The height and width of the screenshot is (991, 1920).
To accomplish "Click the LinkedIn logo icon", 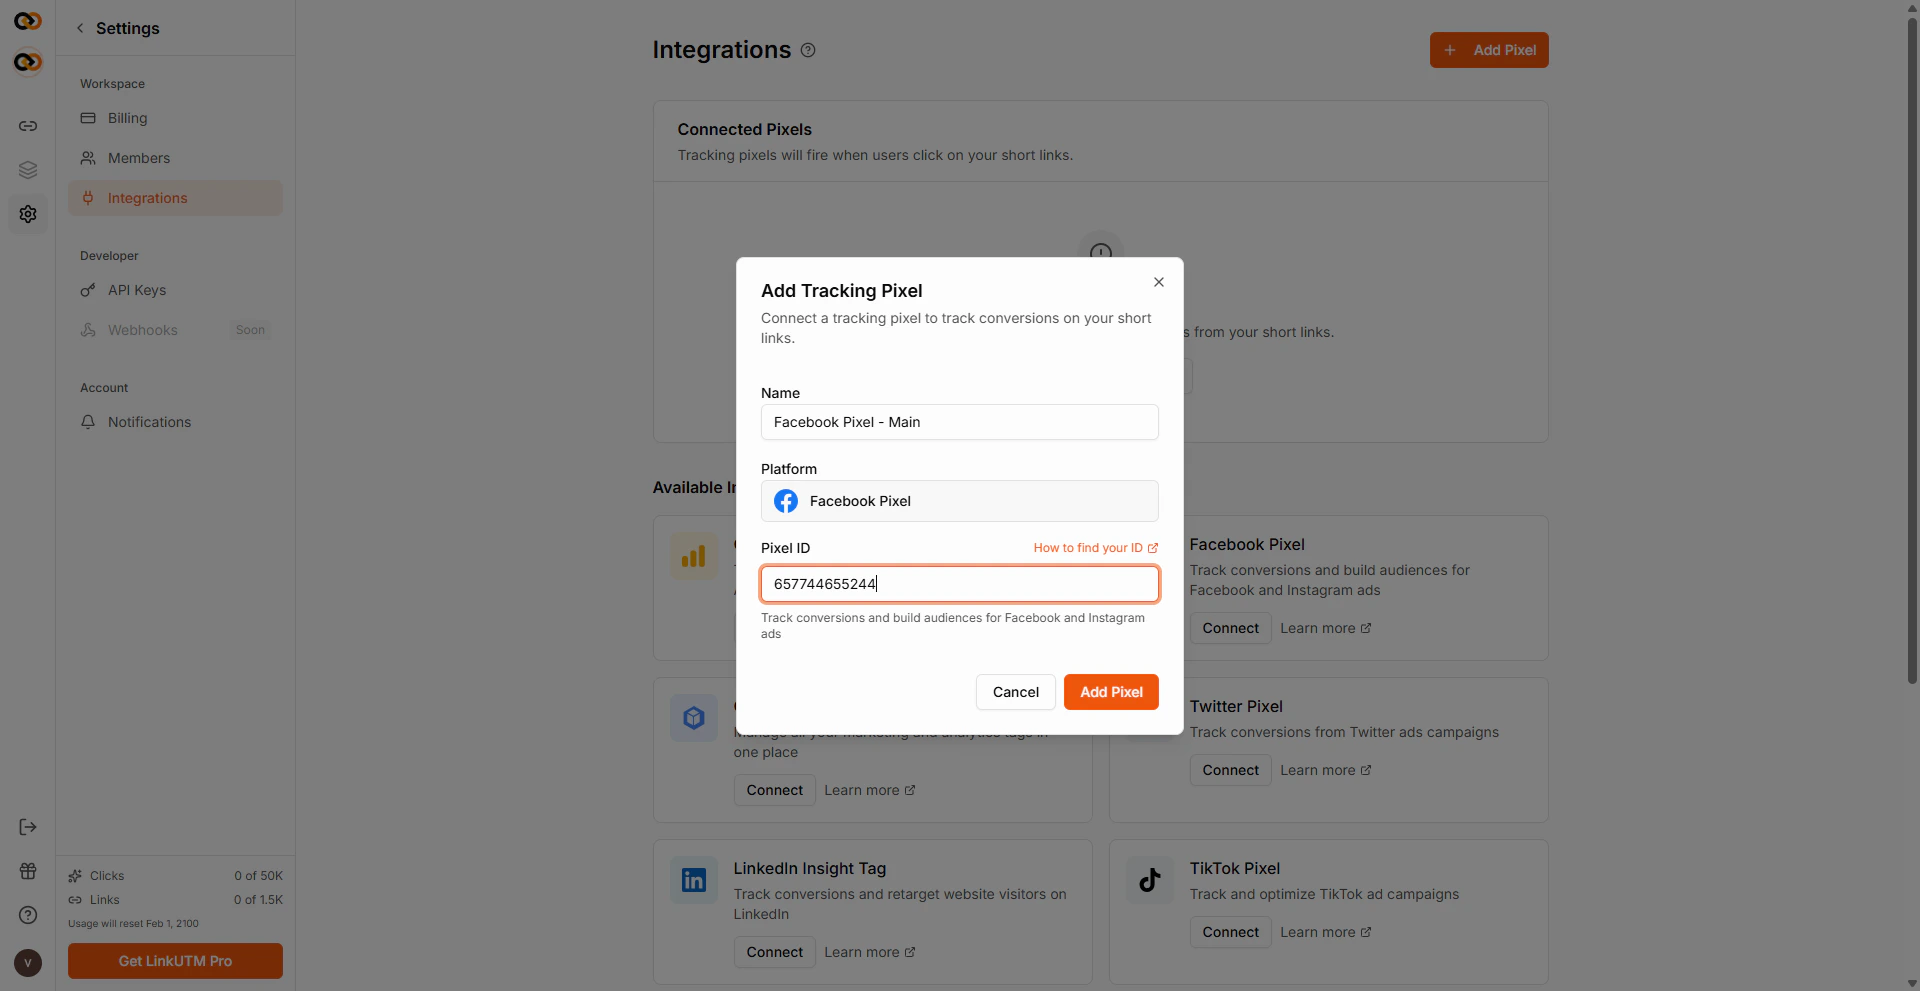I will coord(694,880).
